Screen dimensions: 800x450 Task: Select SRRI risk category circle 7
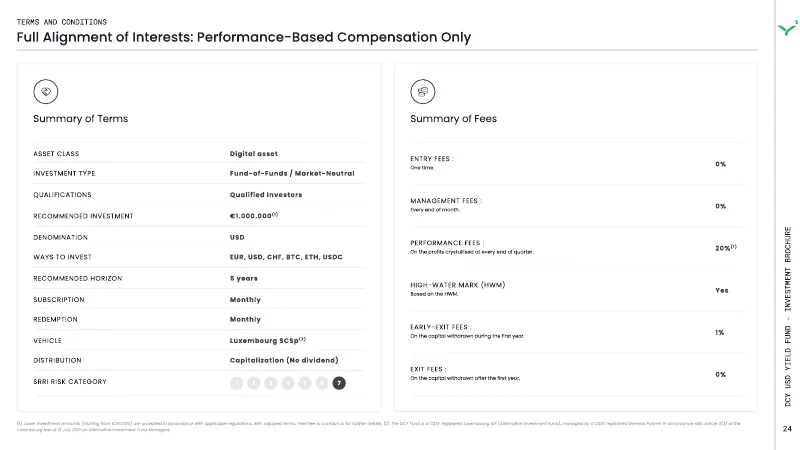339,383
